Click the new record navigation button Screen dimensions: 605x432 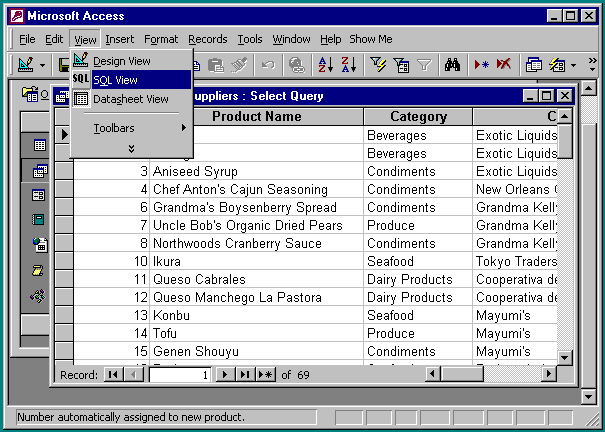(x=266, y=374)
